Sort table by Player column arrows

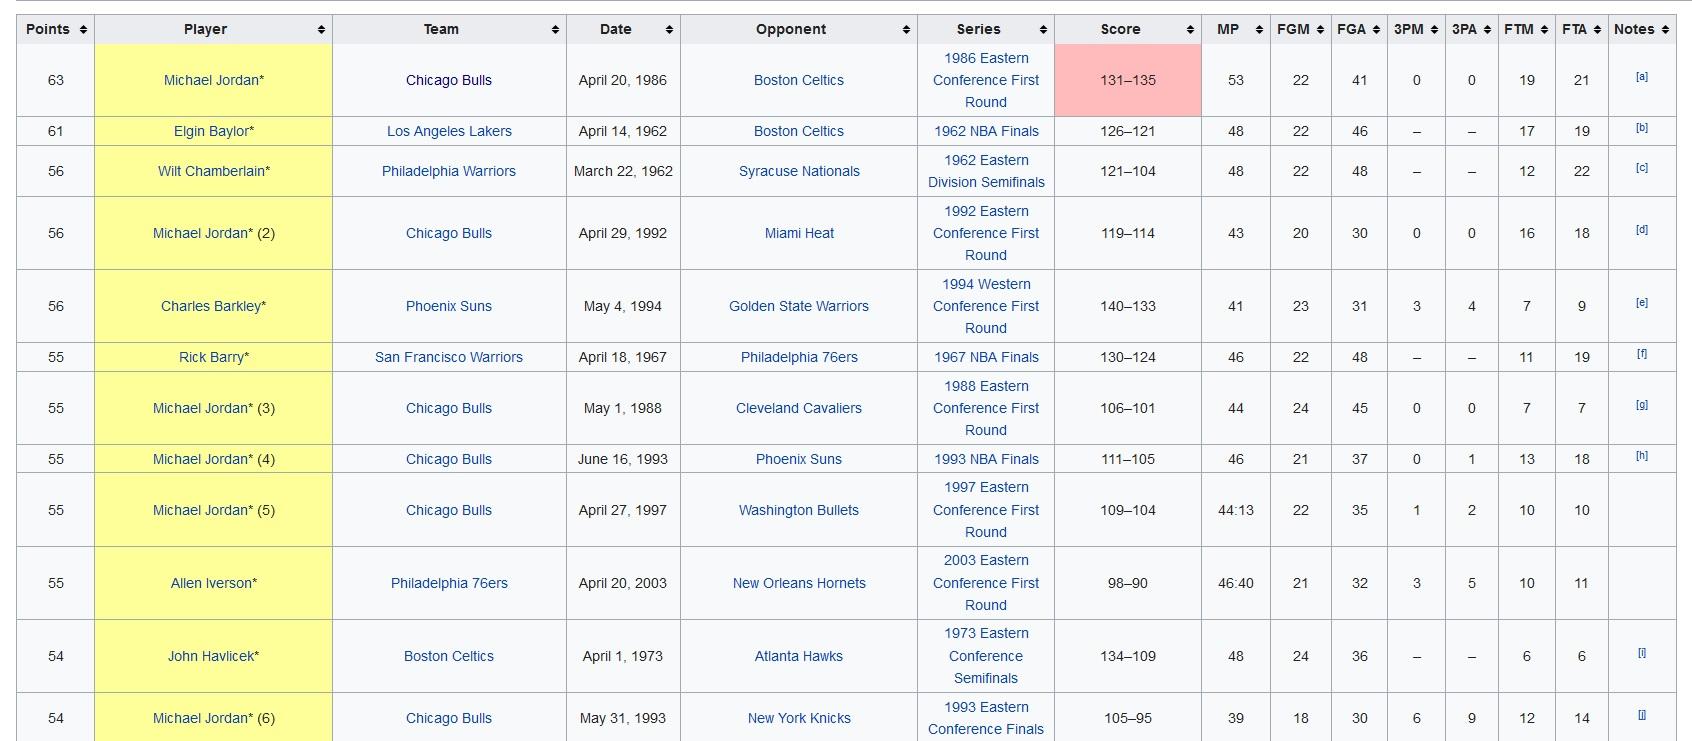tap(321, 30)
